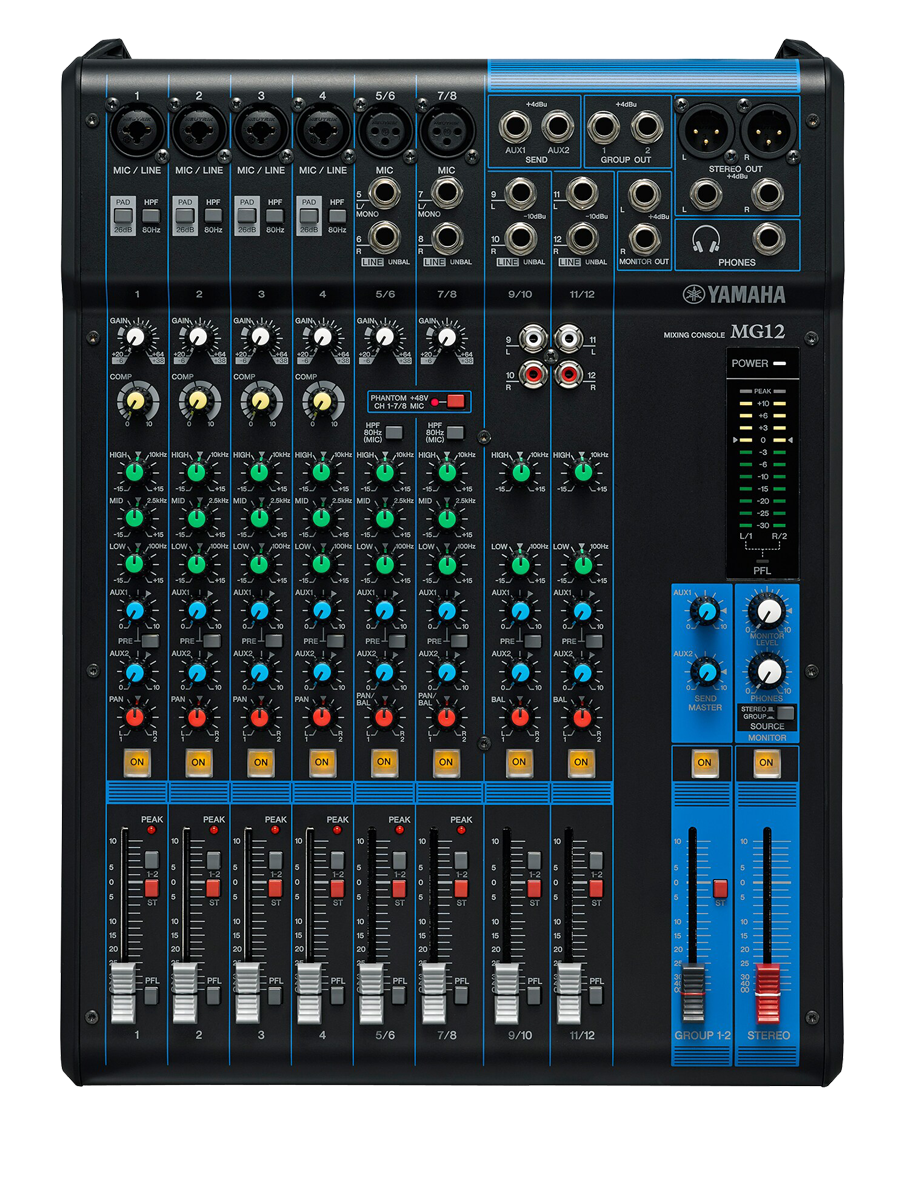Screen dimensions: 900x1200
Task: Click the AUX1 SEND MASTER knob
Action: [707, 611]
